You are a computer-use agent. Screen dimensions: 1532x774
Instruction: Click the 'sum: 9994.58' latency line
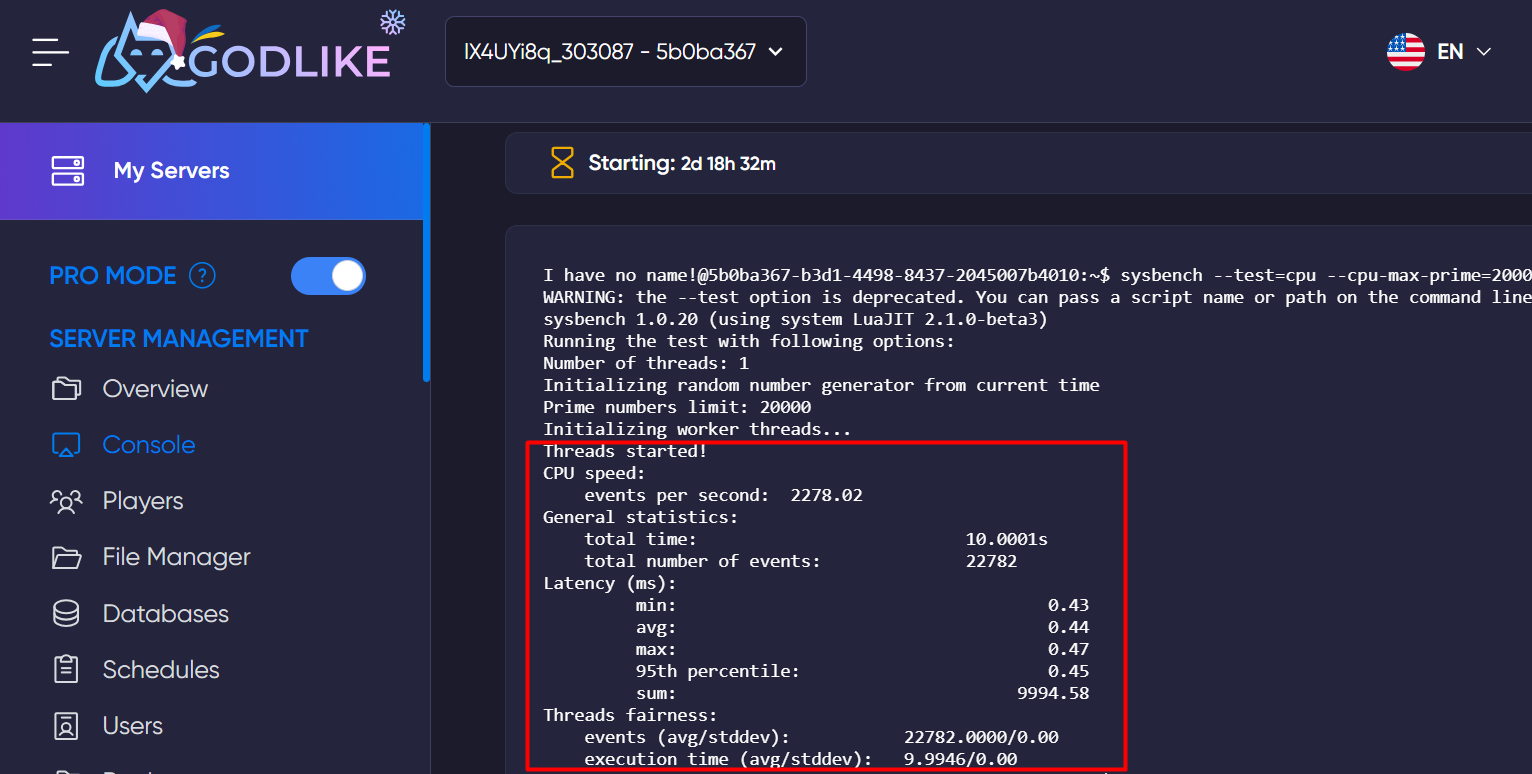(x=862, y=693)
